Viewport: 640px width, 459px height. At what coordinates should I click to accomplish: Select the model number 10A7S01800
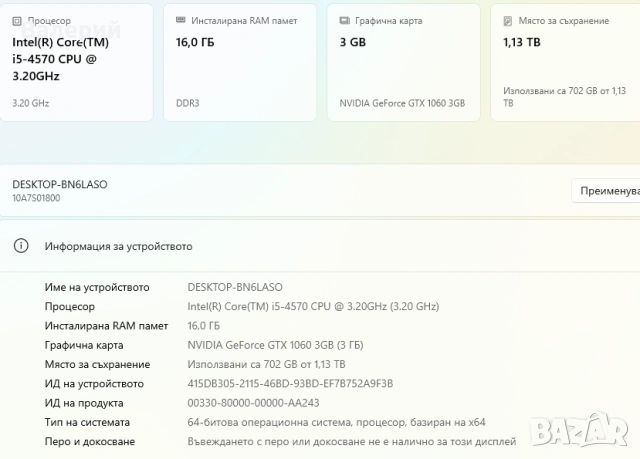[36, 198]
